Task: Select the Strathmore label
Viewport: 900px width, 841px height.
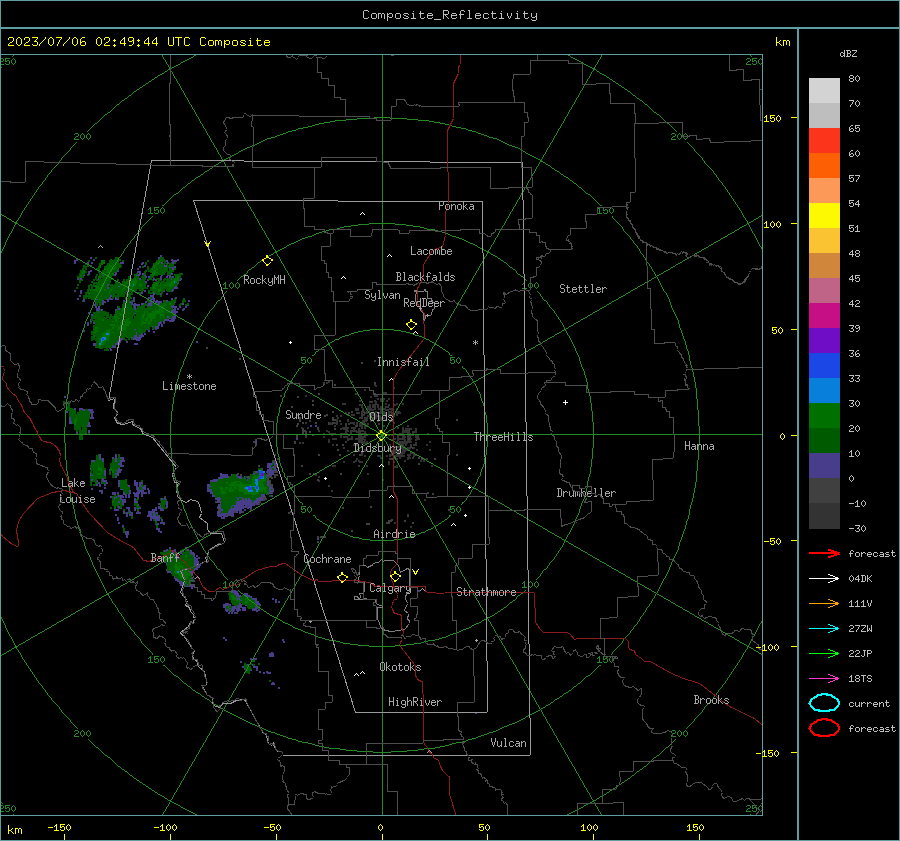Action: tap(486, 592)
